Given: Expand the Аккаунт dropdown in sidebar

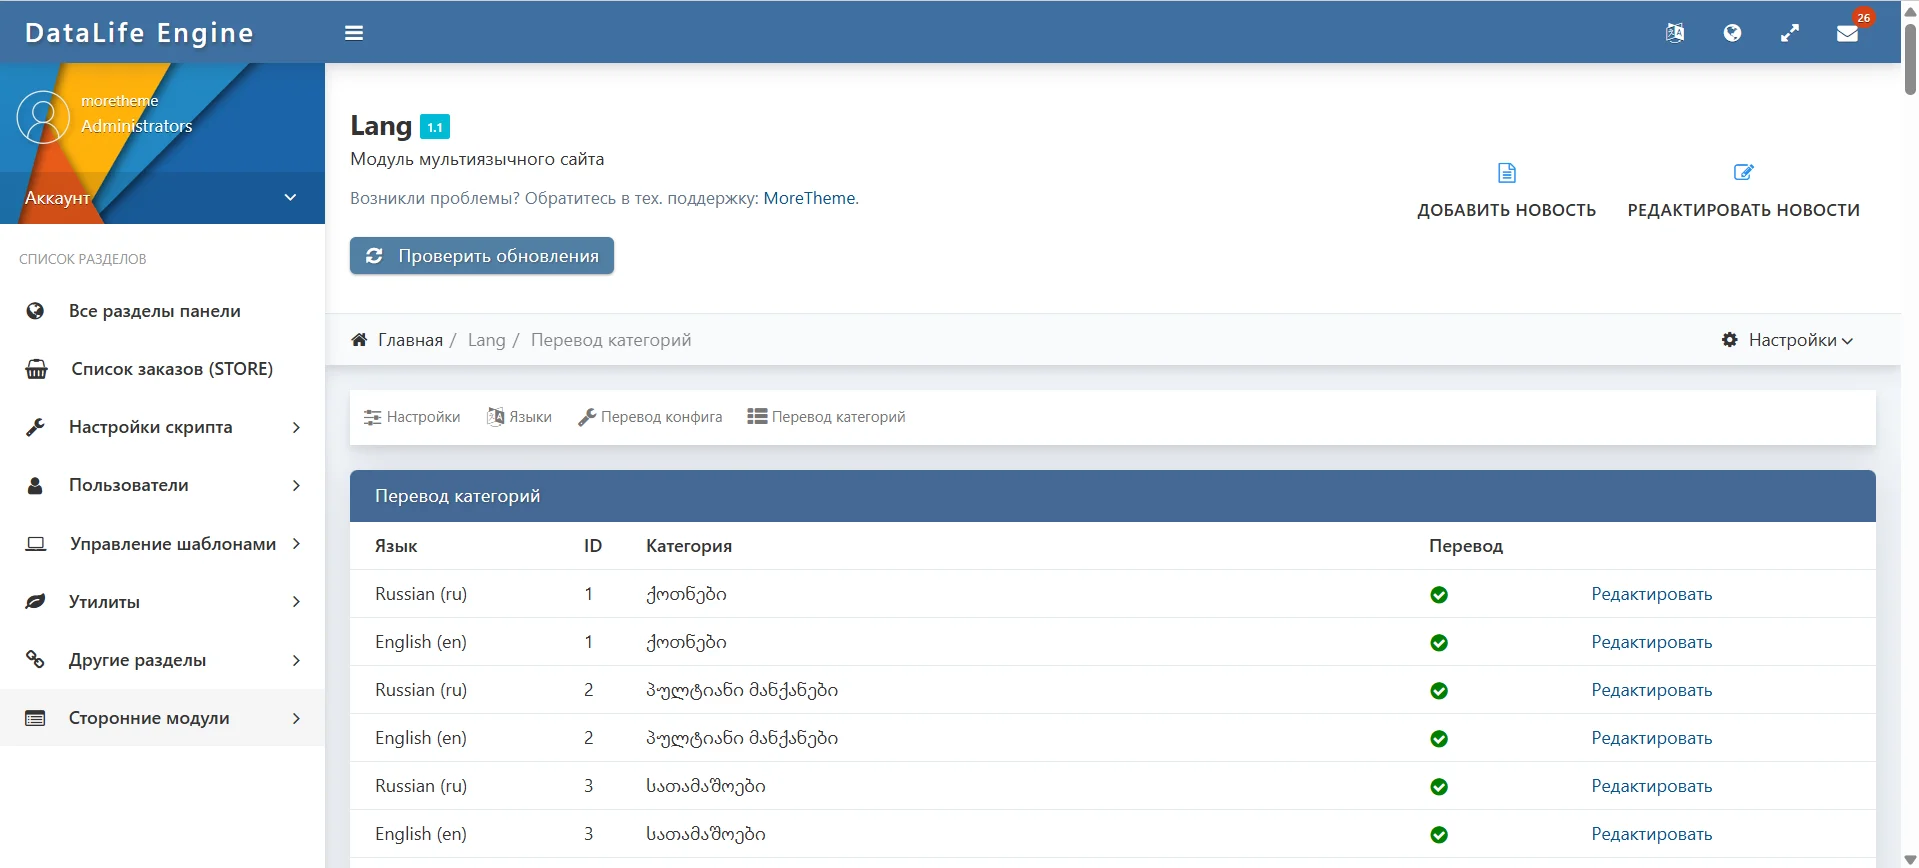Looking at the screenshot, I should 290,198.
